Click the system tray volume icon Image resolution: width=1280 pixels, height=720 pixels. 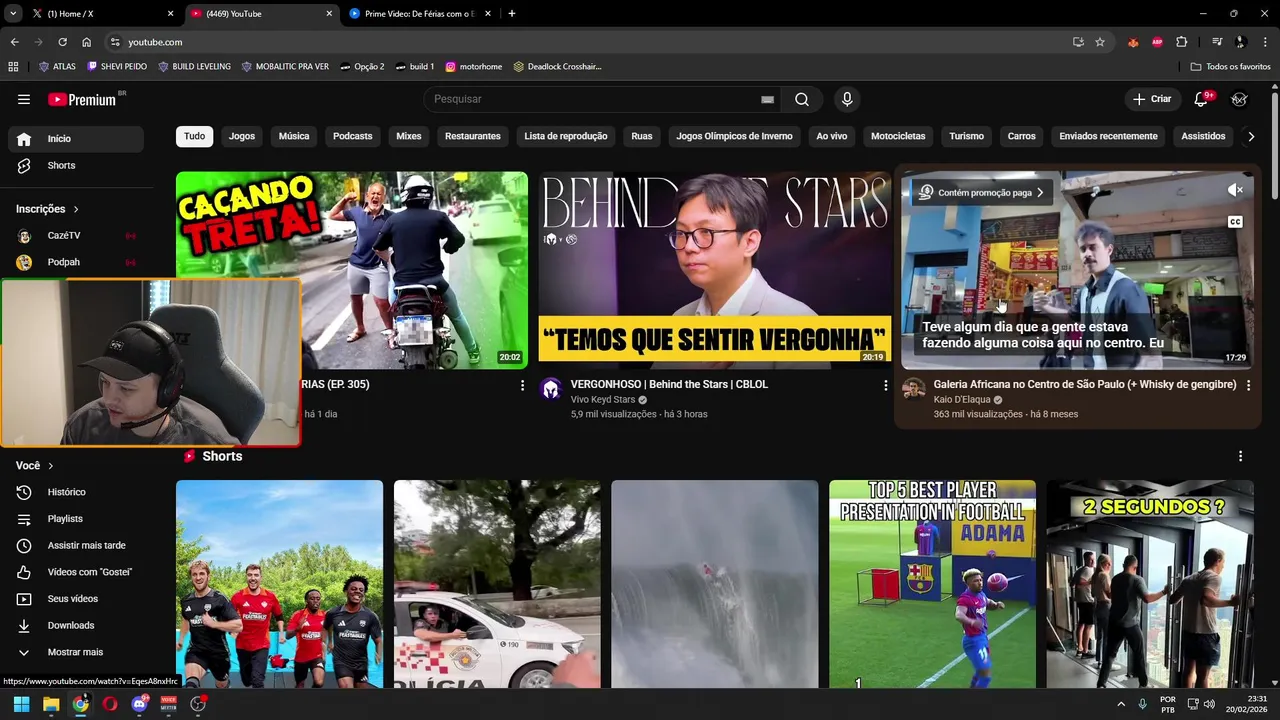pyautogui.click(x=1209, y=704)
